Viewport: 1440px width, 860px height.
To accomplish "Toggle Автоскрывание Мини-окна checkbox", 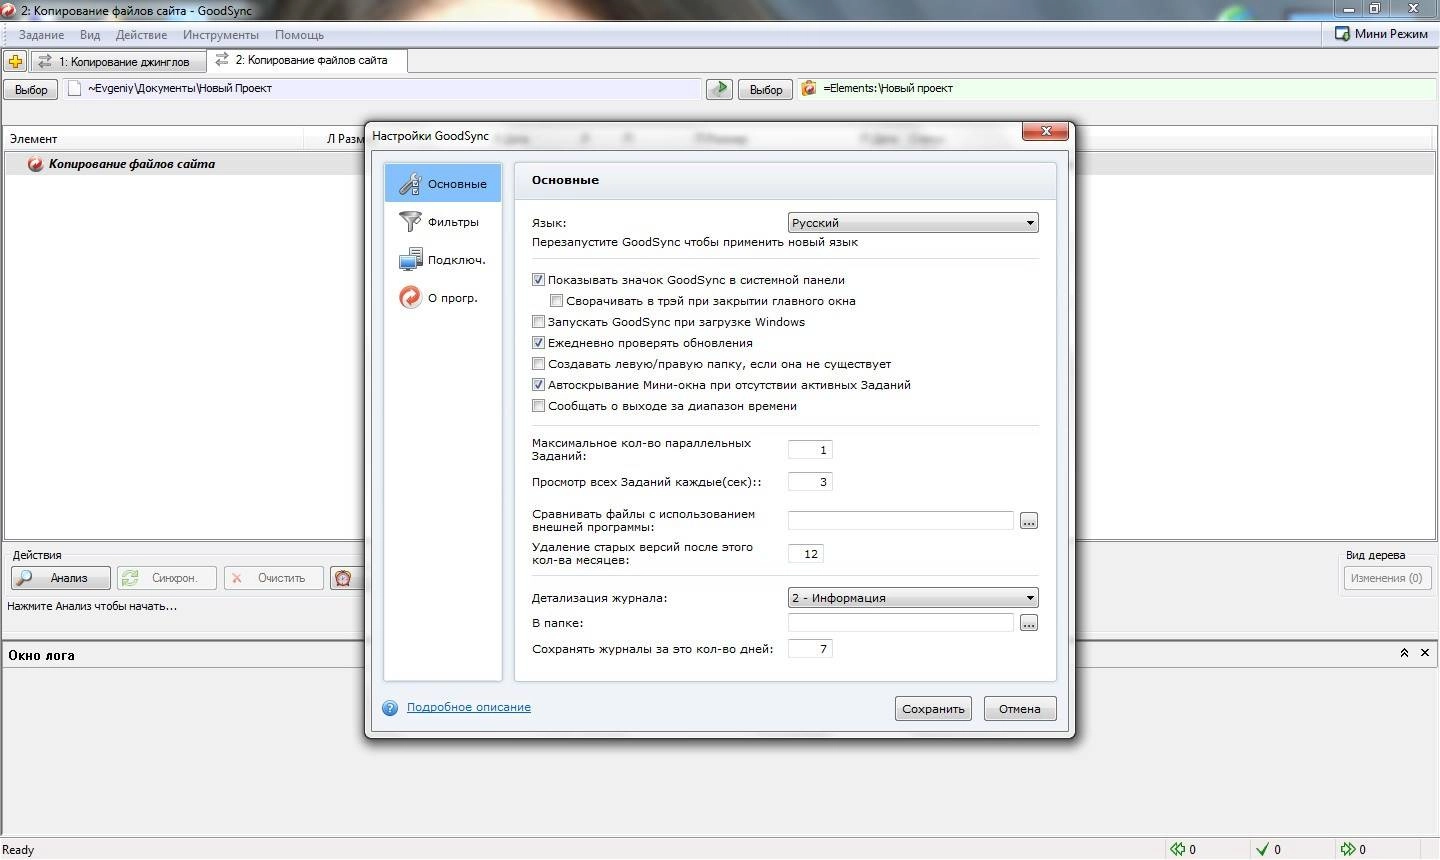I will click(x=538, y=385).
